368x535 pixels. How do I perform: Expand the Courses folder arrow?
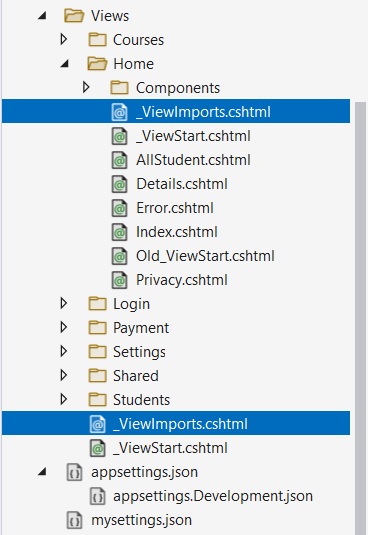click(x=63, y=40)
